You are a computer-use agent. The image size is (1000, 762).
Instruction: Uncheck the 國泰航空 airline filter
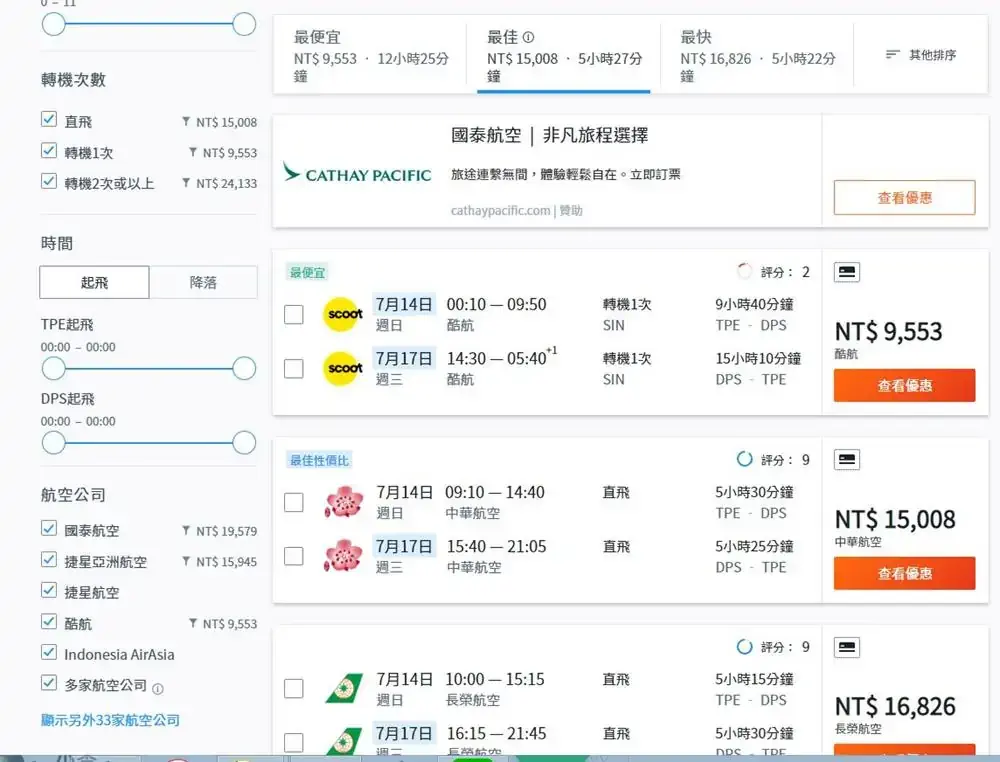(48, 529)
